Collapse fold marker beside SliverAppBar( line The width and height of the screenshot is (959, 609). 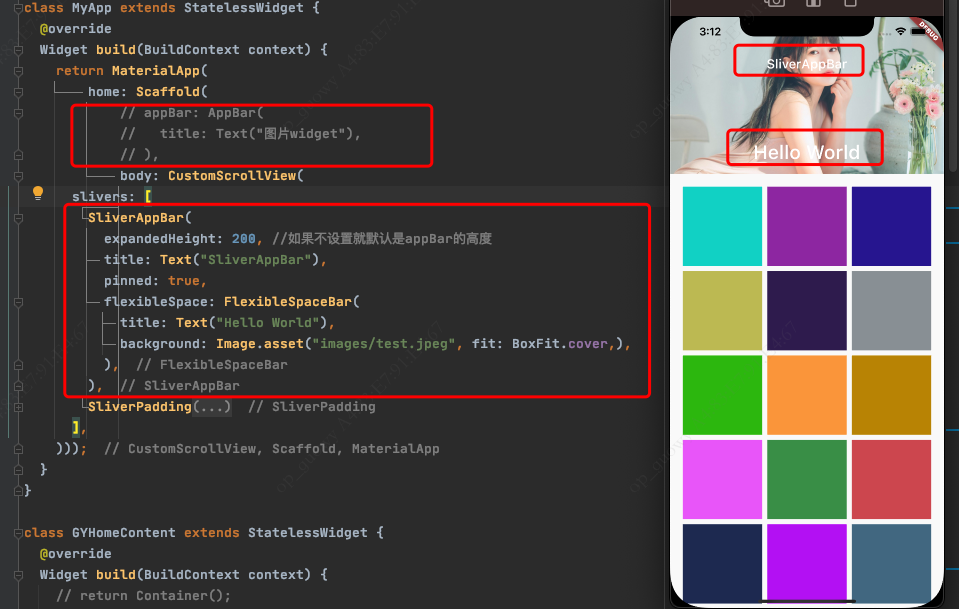click(18, 218)
